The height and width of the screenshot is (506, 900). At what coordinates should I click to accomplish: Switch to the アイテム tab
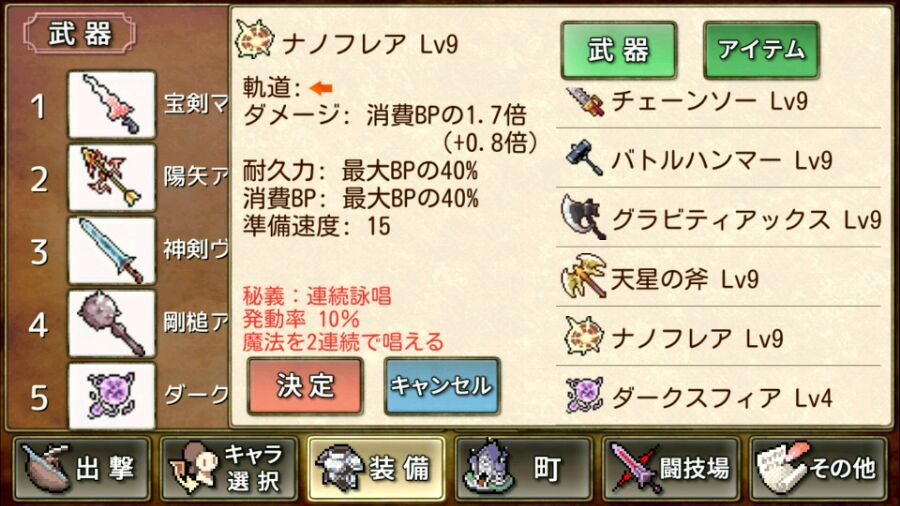tap(761, 50)
